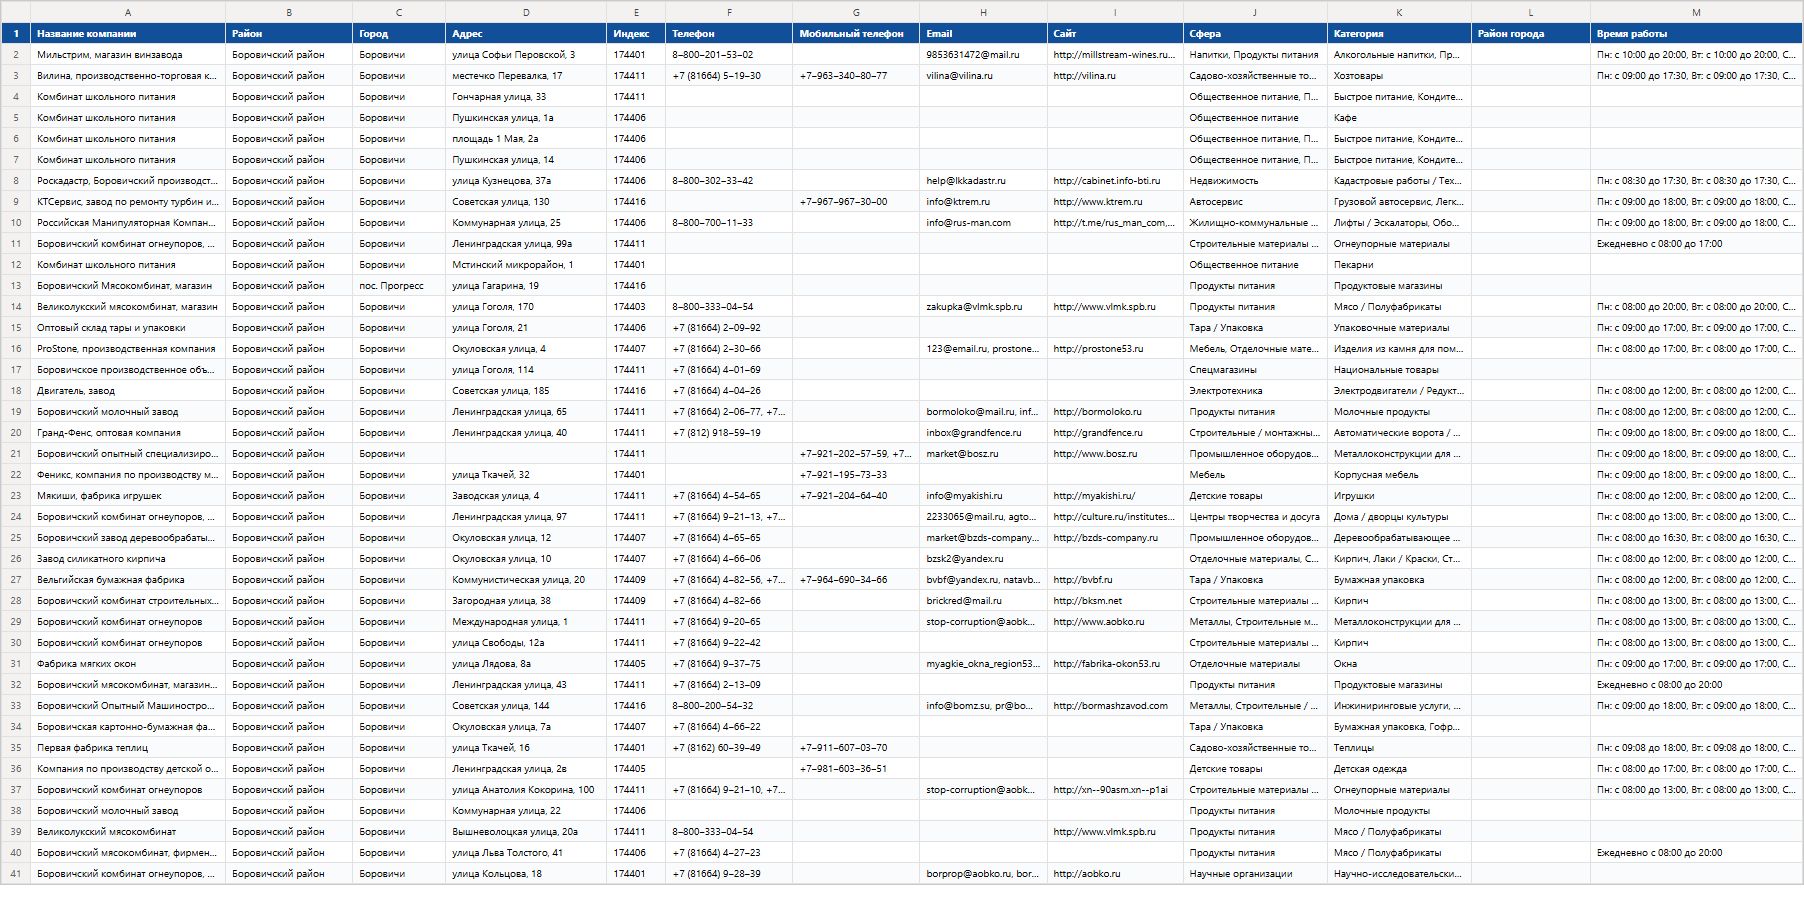
Task: Select the "Мильстрим, магазин винзавода" cell
Action: (128, 55)
